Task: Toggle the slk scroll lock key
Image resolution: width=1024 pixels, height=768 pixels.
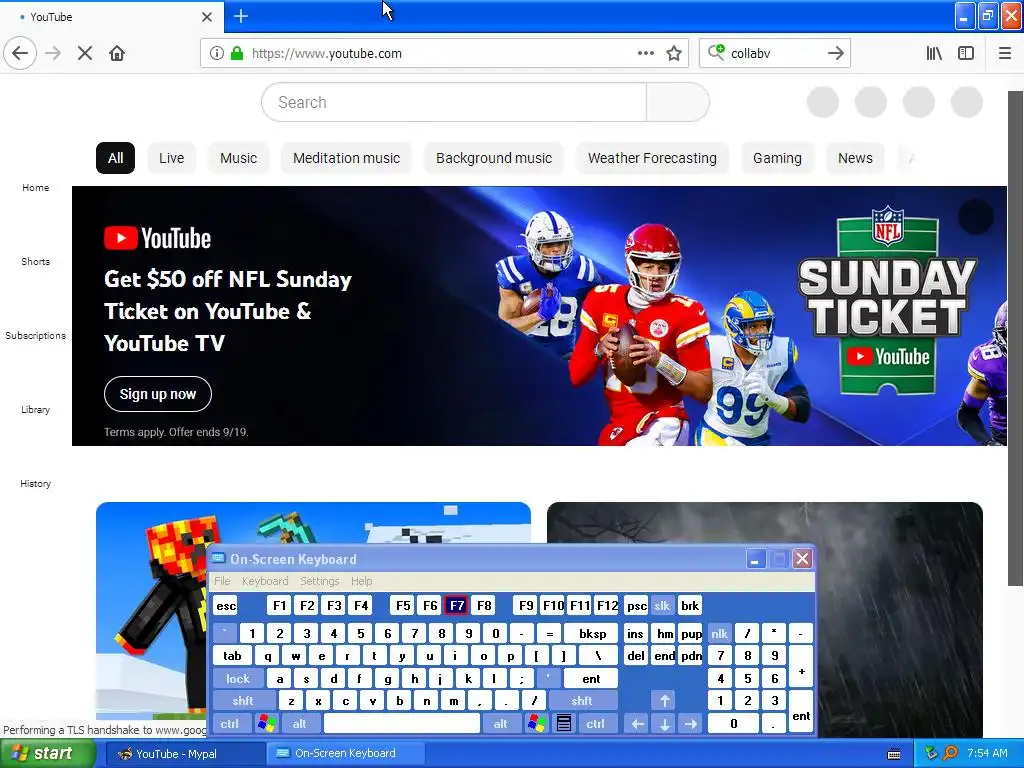Action: tap(662, 606)
